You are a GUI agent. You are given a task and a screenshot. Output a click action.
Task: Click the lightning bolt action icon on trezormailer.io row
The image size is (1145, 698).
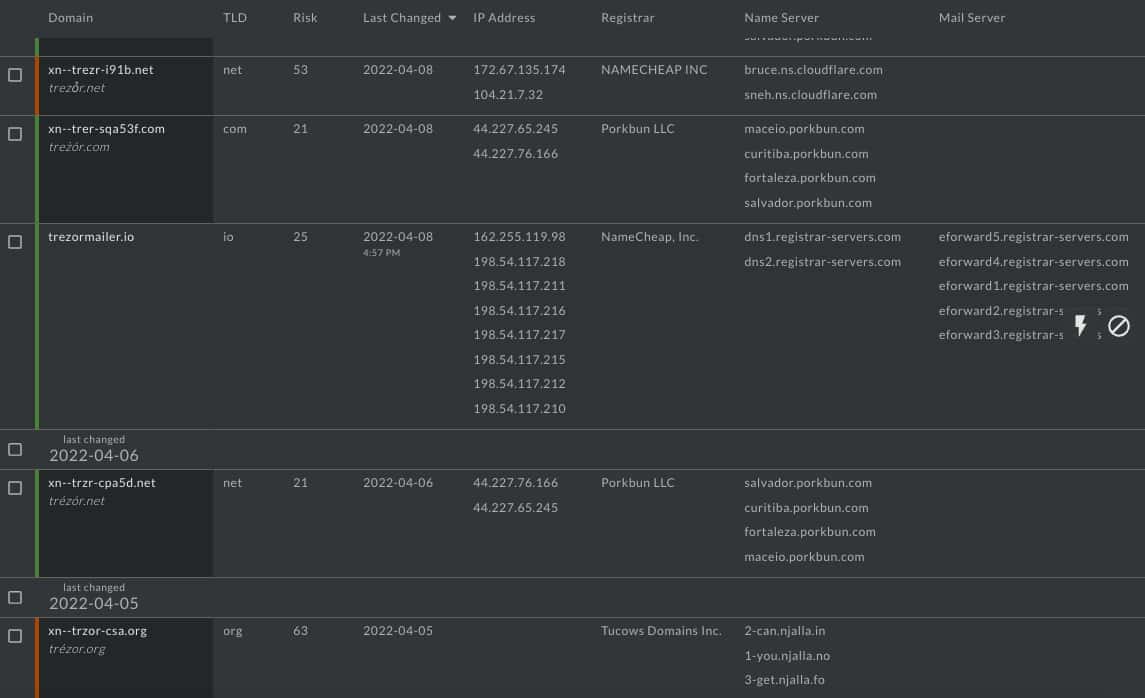(x=1081, y=326)
